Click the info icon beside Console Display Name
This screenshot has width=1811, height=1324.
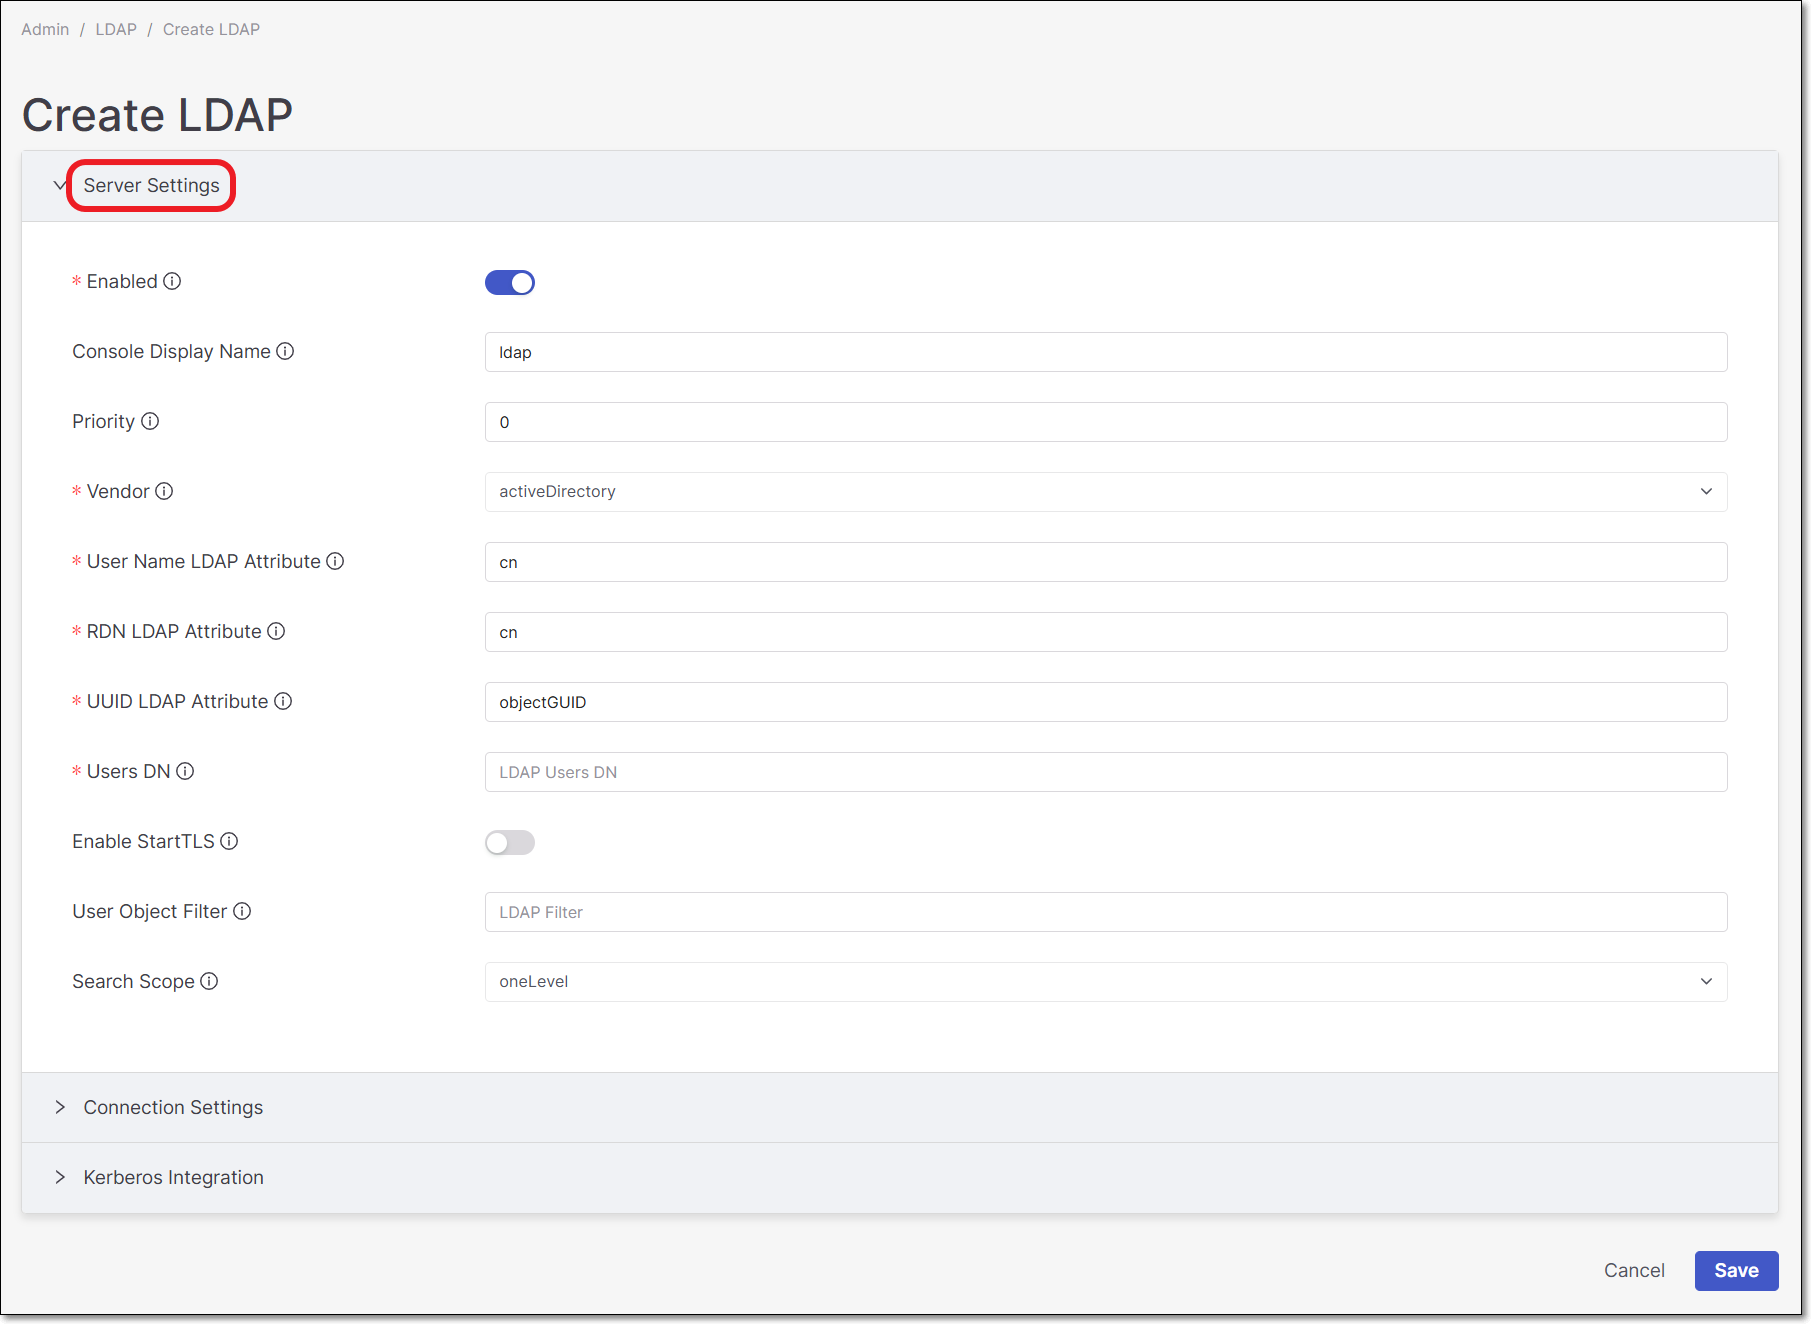coord(285,351)
